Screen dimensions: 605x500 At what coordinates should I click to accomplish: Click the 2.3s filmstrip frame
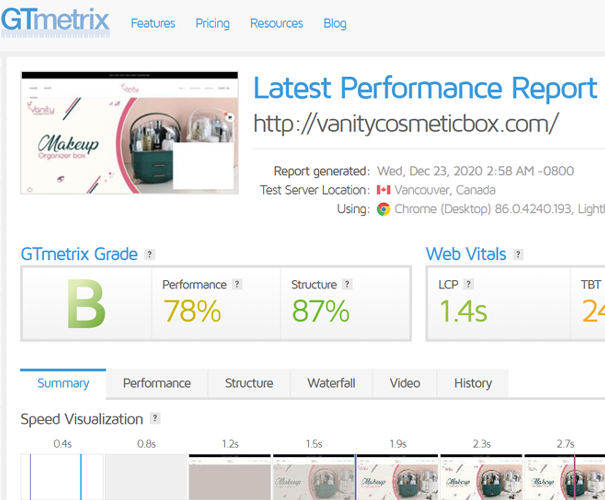pyautogui.click(x=482, y=477)
